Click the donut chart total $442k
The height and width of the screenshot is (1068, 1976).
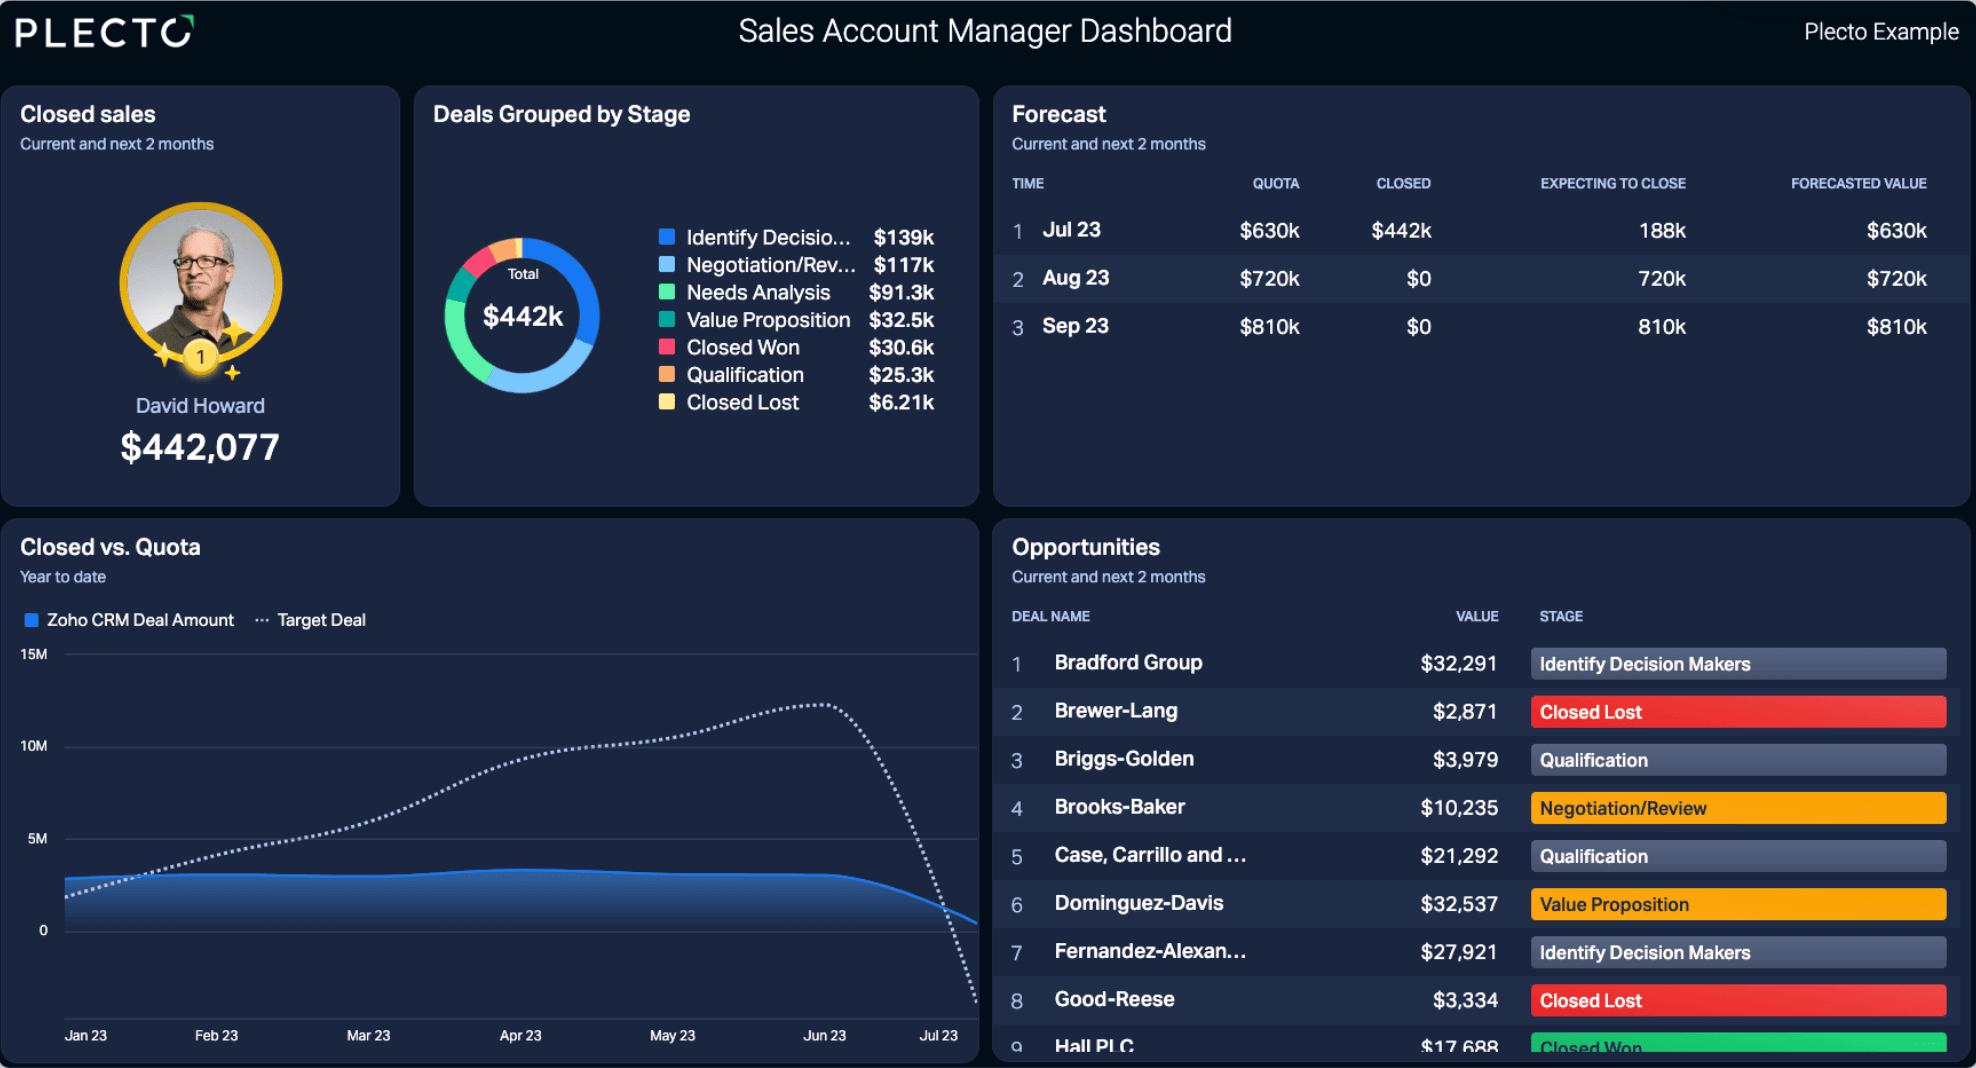(x=522, y=316)
